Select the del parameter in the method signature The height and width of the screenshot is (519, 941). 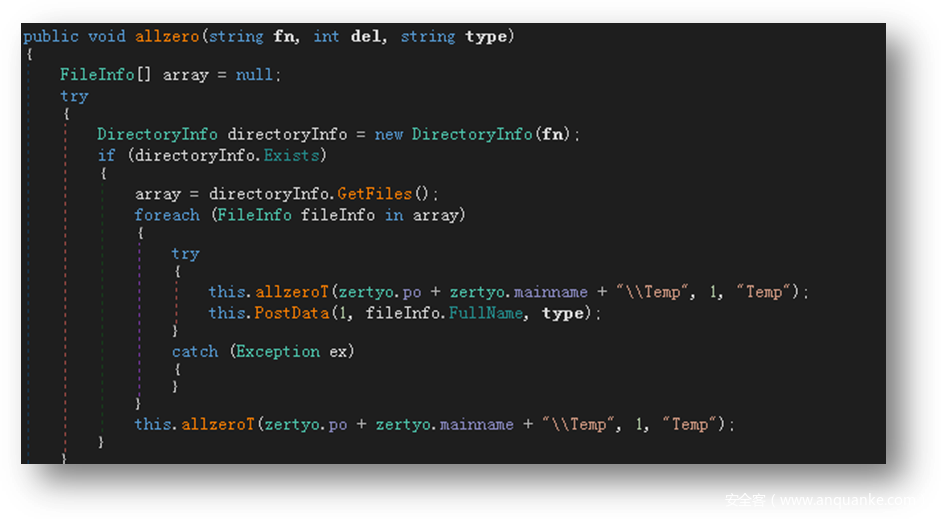365,36
